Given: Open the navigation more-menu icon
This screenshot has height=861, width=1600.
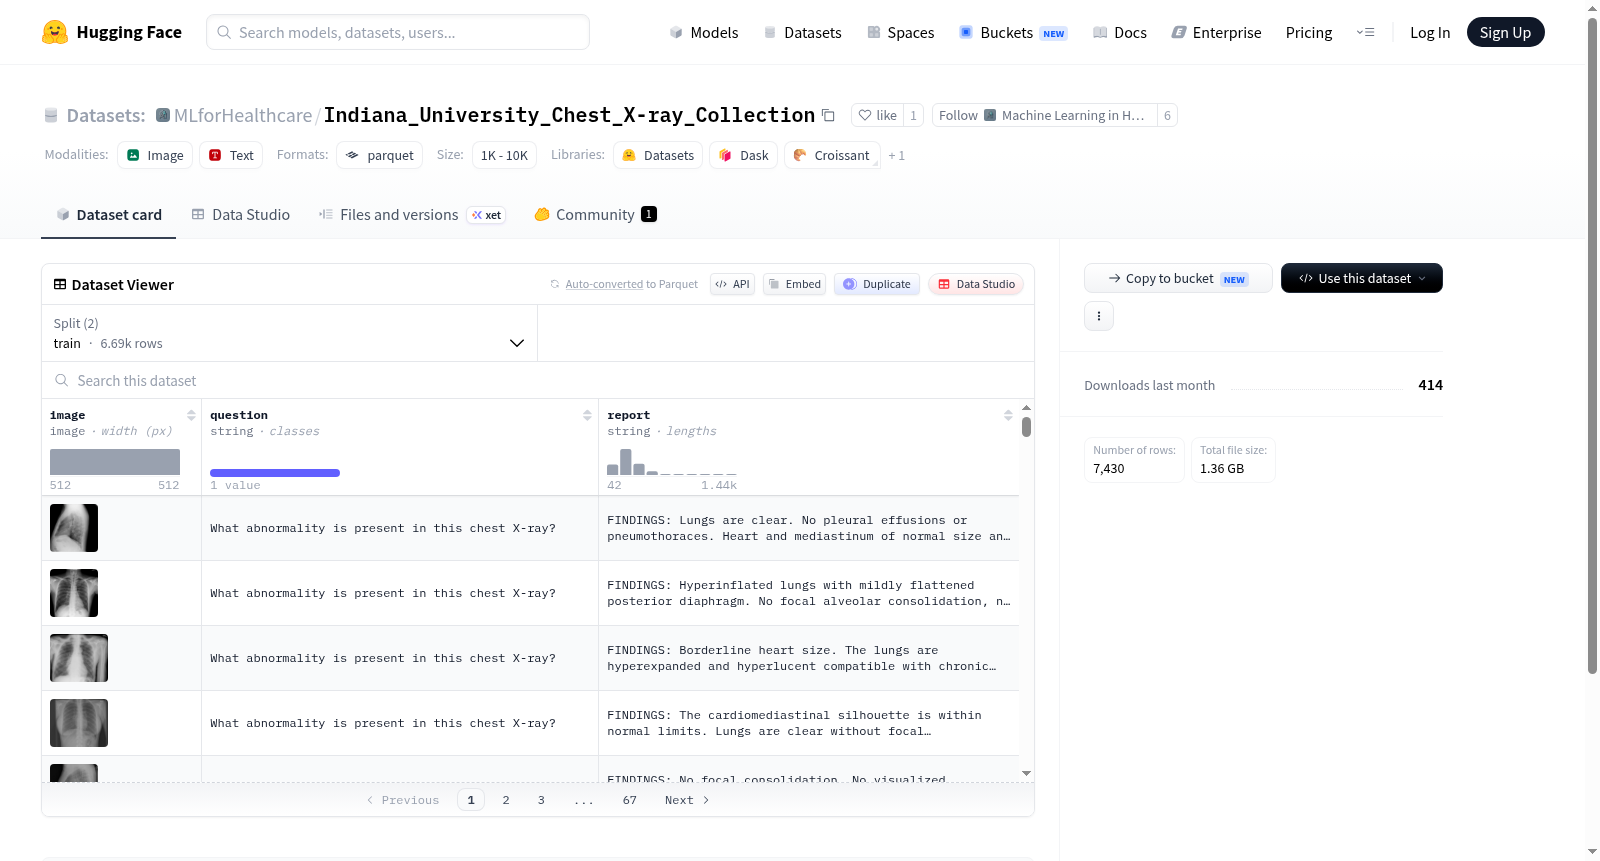Looking at the screenshot, I should tap(1365, 33).
